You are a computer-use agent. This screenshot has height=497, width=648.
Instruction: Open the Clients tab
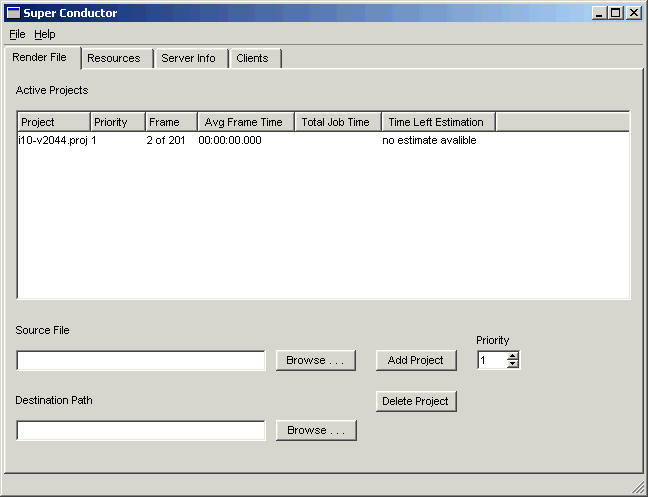coord(252,58)
